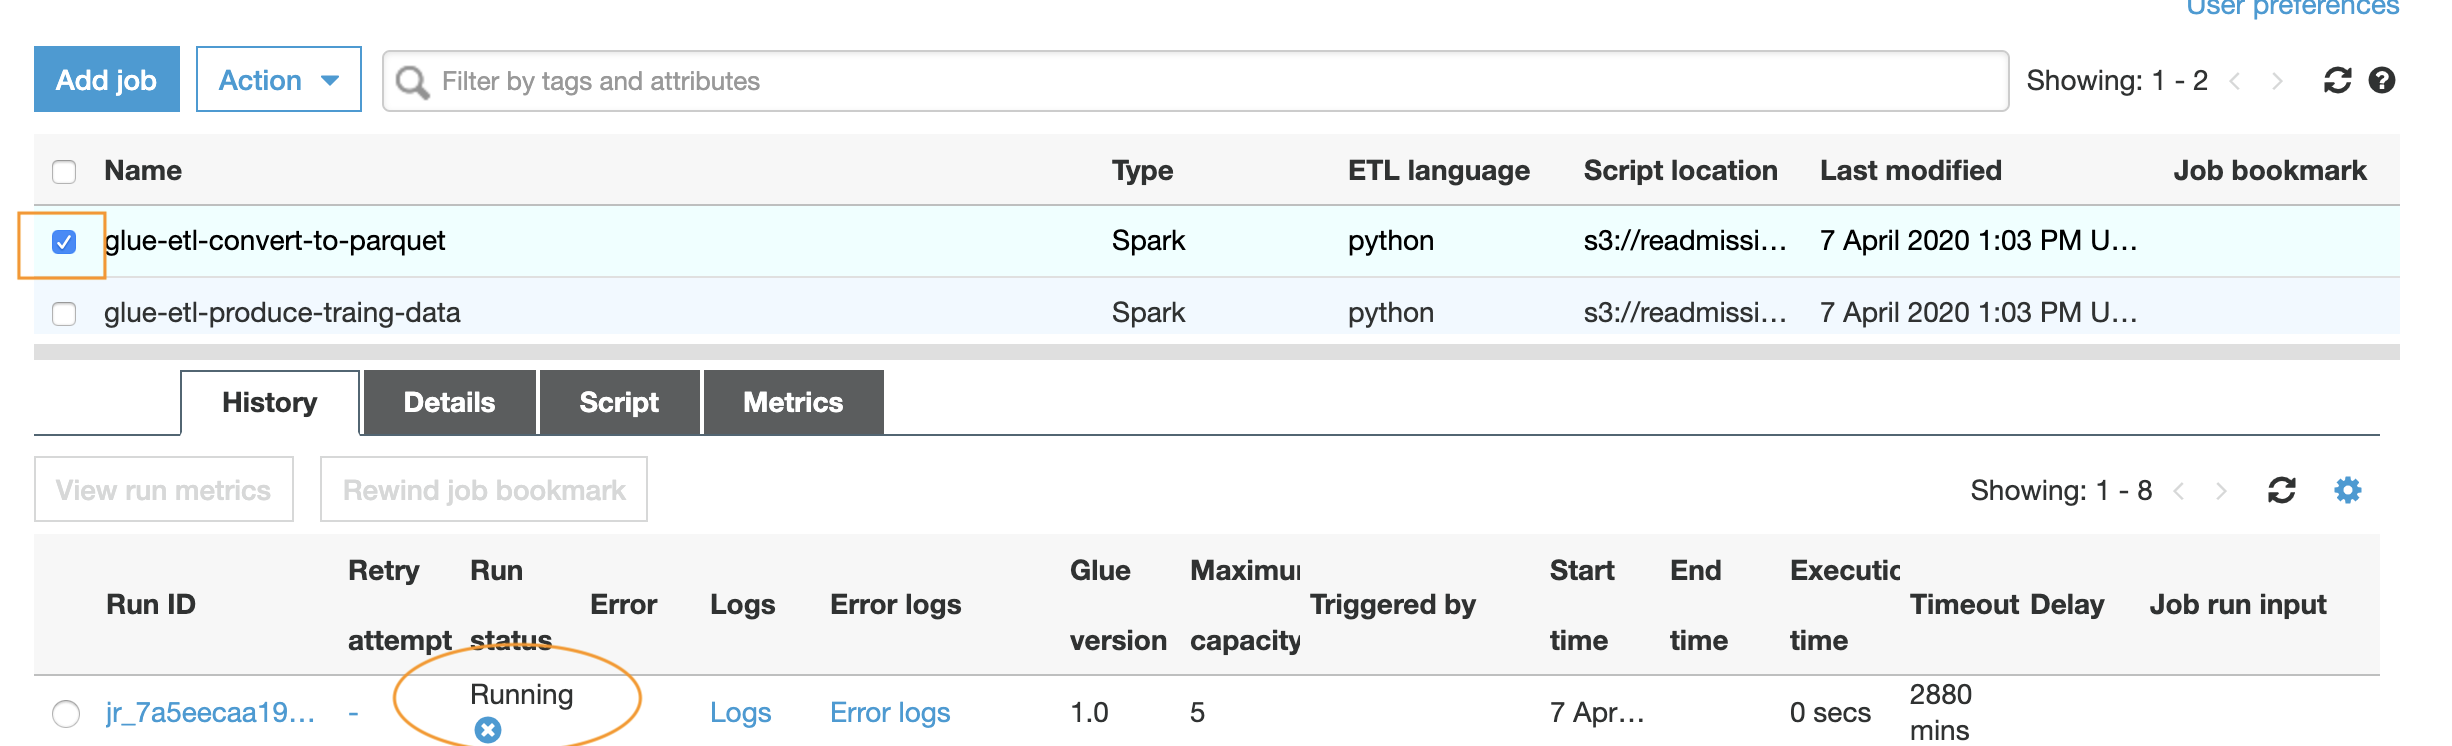Check the glue-etl-produce-traing-data job checkbox
The image size is (2452, 746).
[x=64, y=314]
